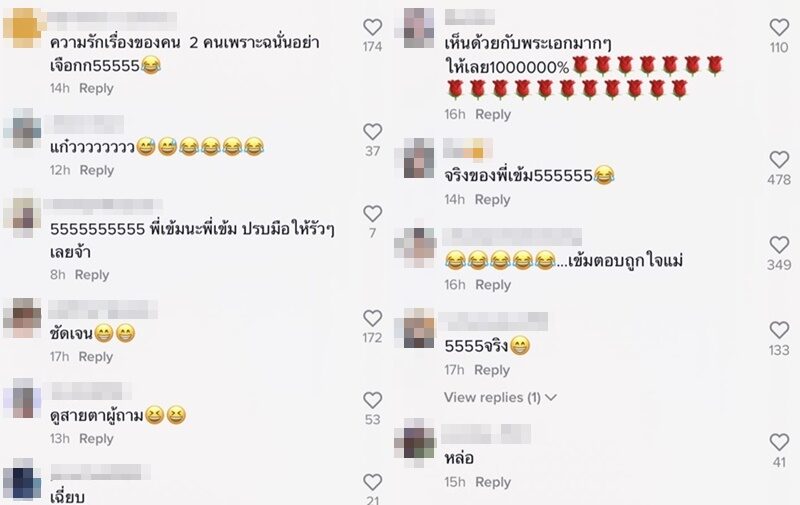The image size is (800, 505).
Task: Heart the ชัดเจน comment with 172 likes
Action: [372, 318]
